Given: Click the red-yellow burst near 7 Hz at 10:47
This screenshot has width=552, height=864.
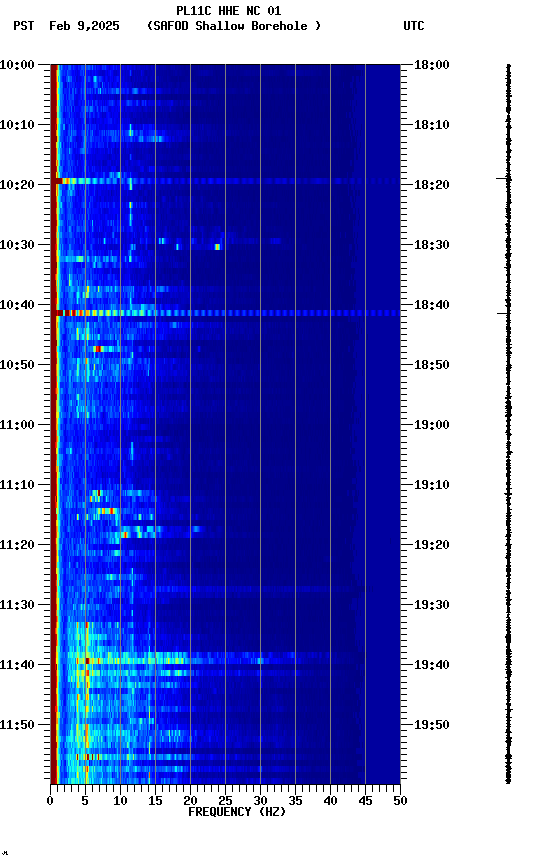Looking at the screenshot, I should click(x=99, y=349).
